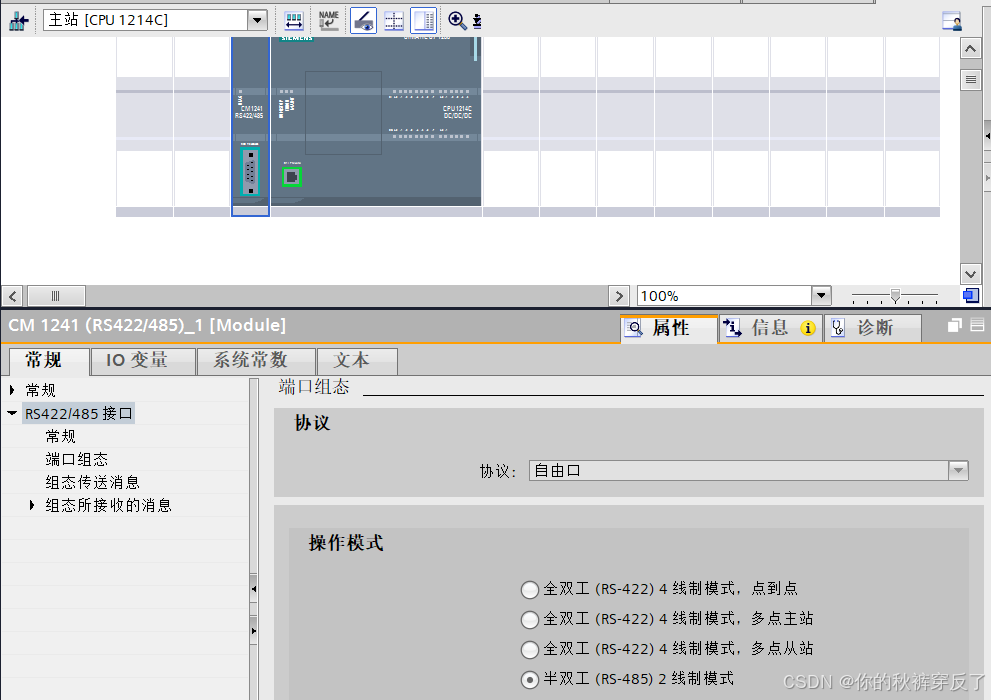Image resolution: width=991 pixels, height=700 pixels.
Task: Expand the 组态所接收的消息 node arrow
Action: 32,505
